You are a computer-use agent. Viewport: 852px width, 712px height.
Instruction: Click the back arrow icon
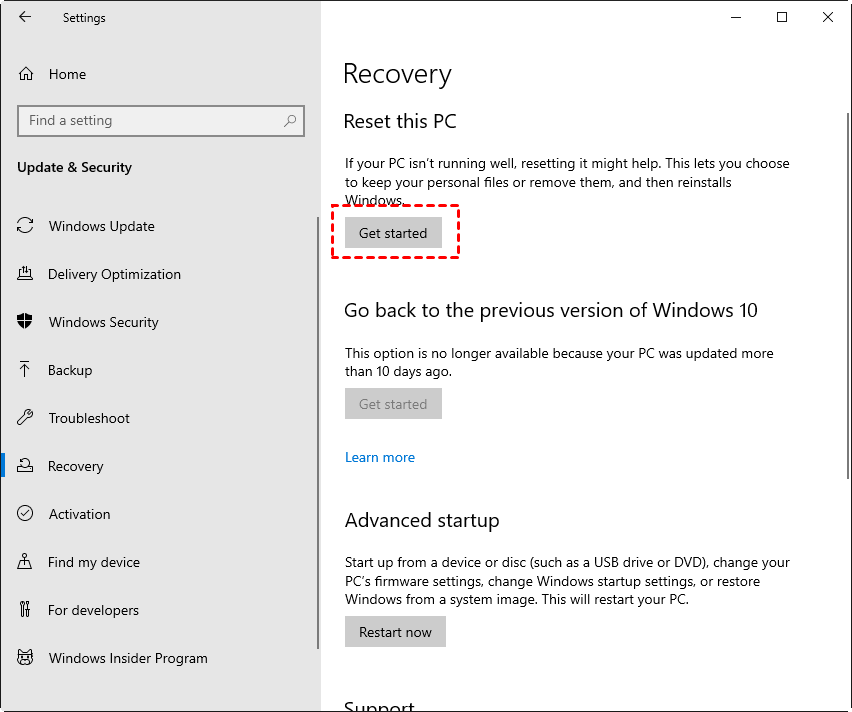(25, 17)
